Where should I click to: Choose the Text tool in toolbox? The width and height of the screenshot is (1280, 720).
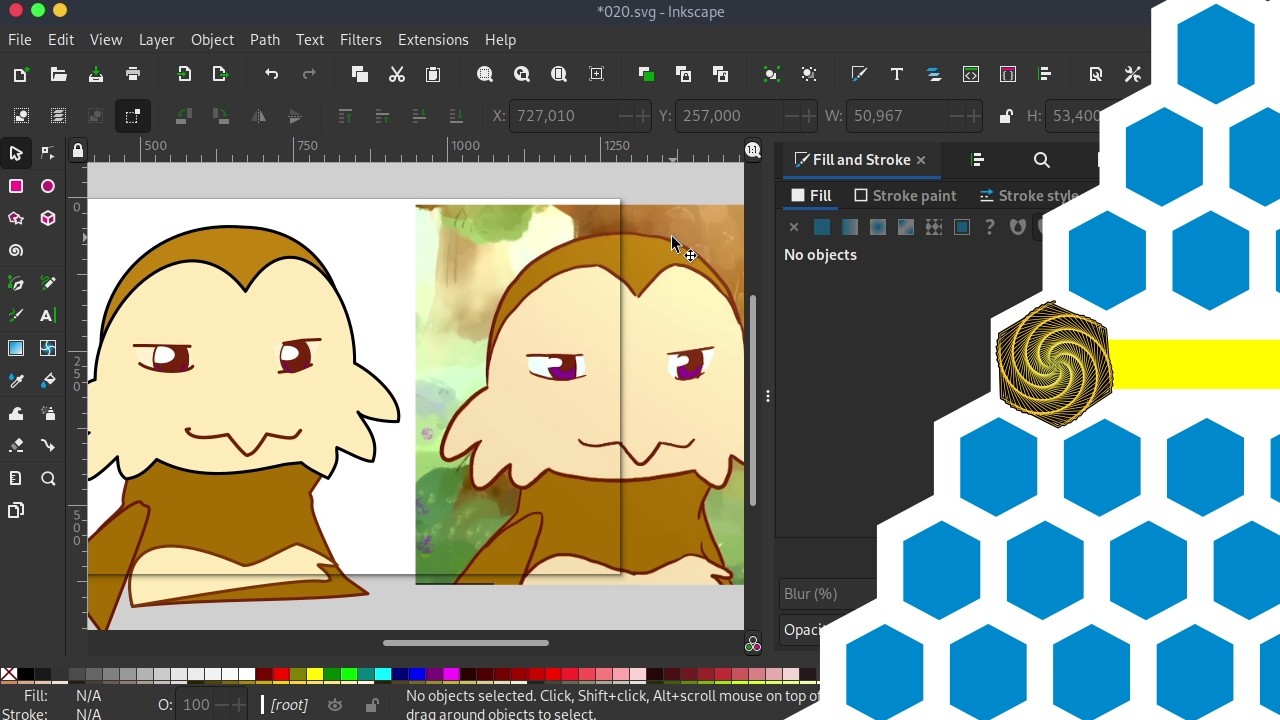click(x=48, y=316)
